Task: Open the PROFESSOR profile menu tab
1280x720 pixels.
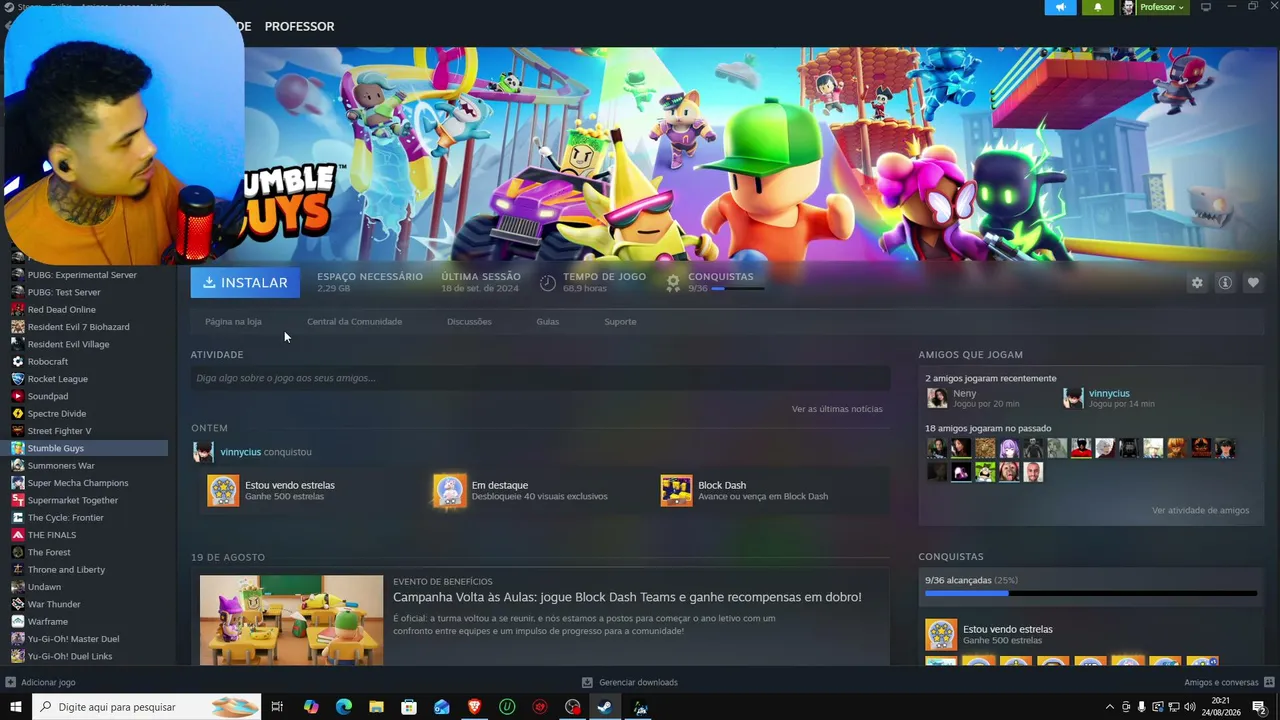Action: click(x=299, y=26)
